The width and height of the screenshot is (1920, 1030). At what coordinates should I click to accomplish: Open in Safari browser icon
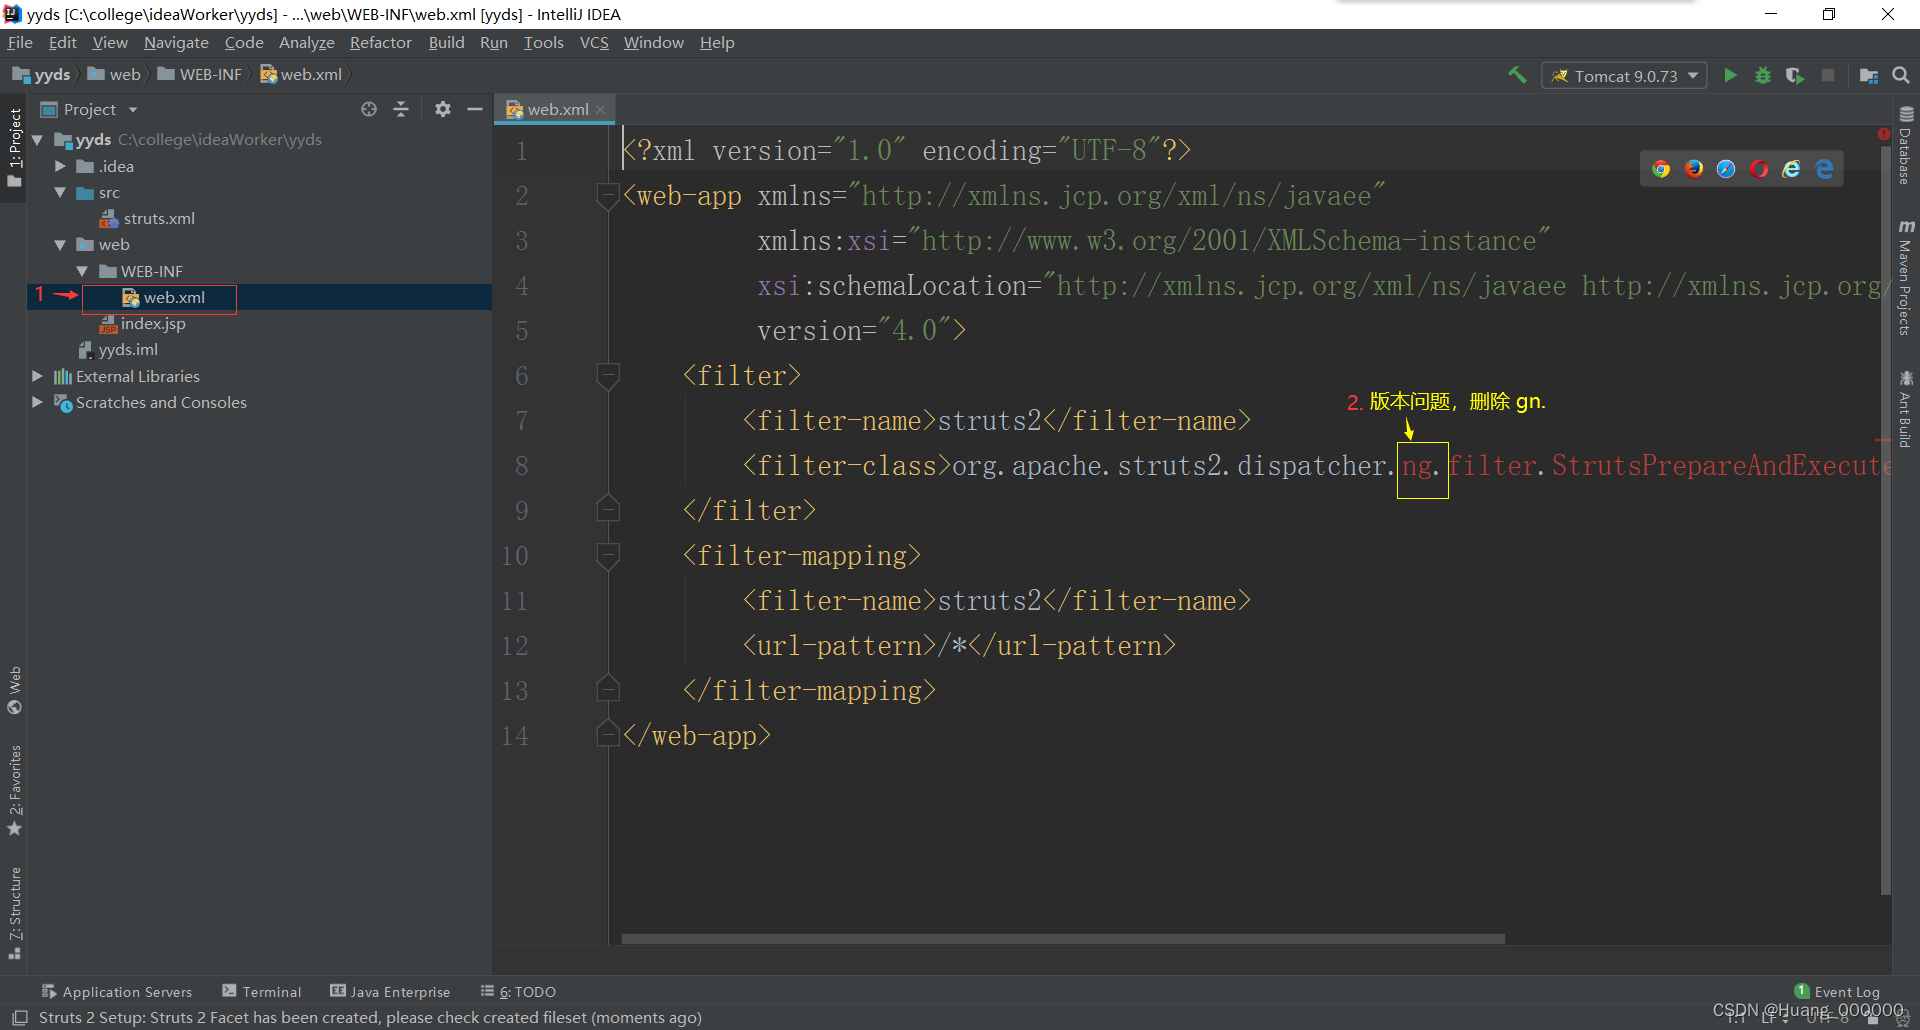(x=1726, y=169)
